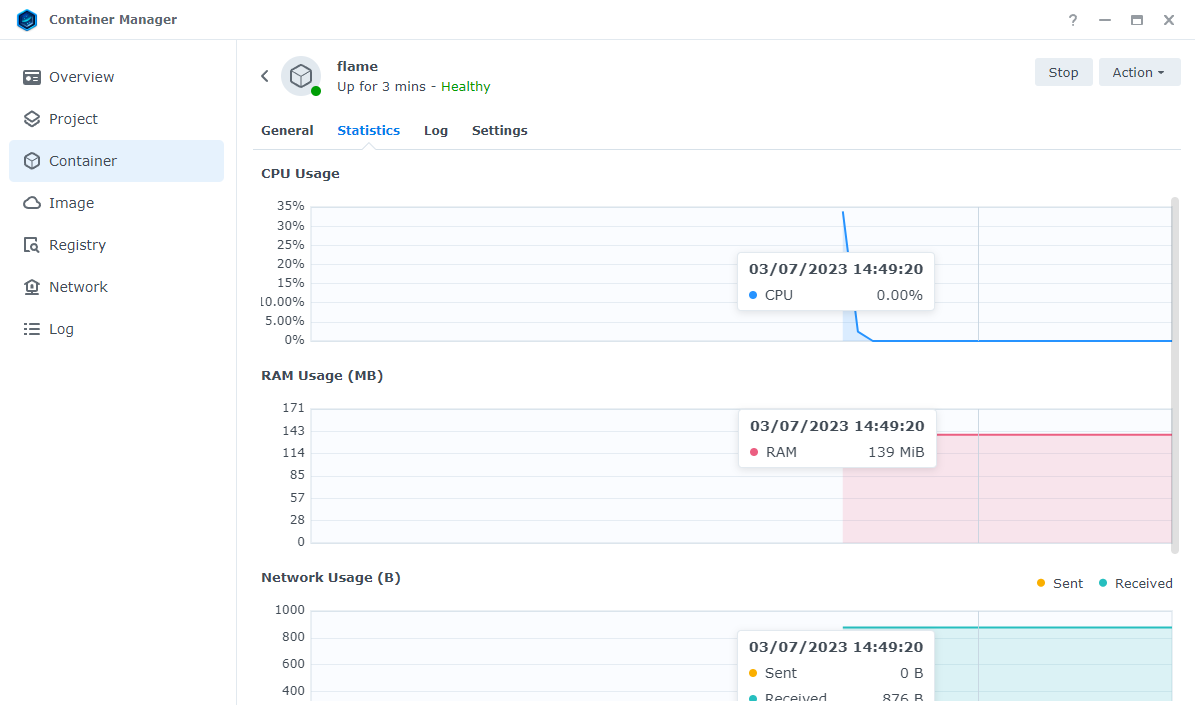
Task: Select Container in the sidebar
Action: pyautogui.click(x=117, y=161)
